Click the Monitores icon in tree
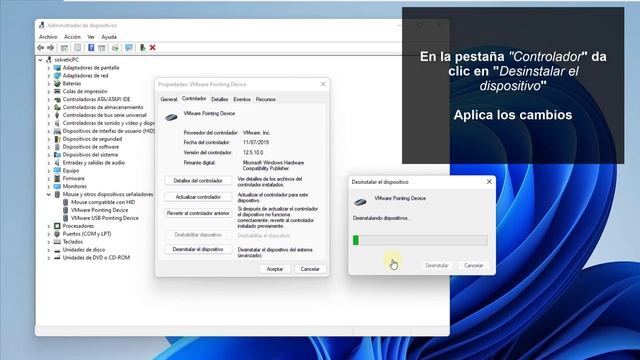 (57, 186)
